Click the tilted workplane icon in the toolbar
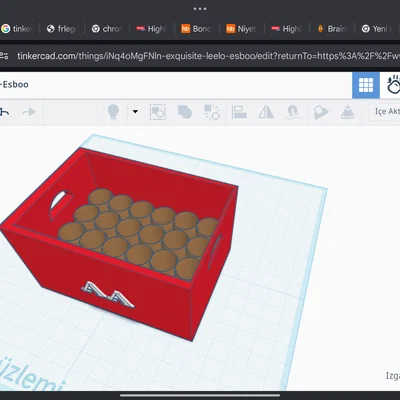Screen dimensions: 400x400 click(x=321, y=112)
